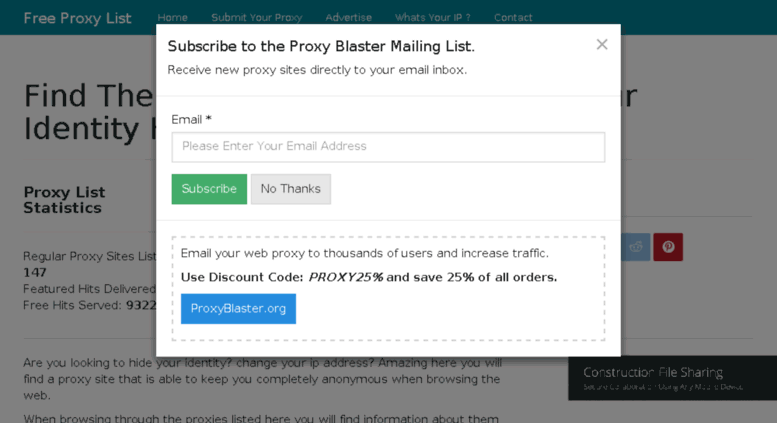
Task: Click the Free Hits Served statistic
Action: (x=90, y=305)
